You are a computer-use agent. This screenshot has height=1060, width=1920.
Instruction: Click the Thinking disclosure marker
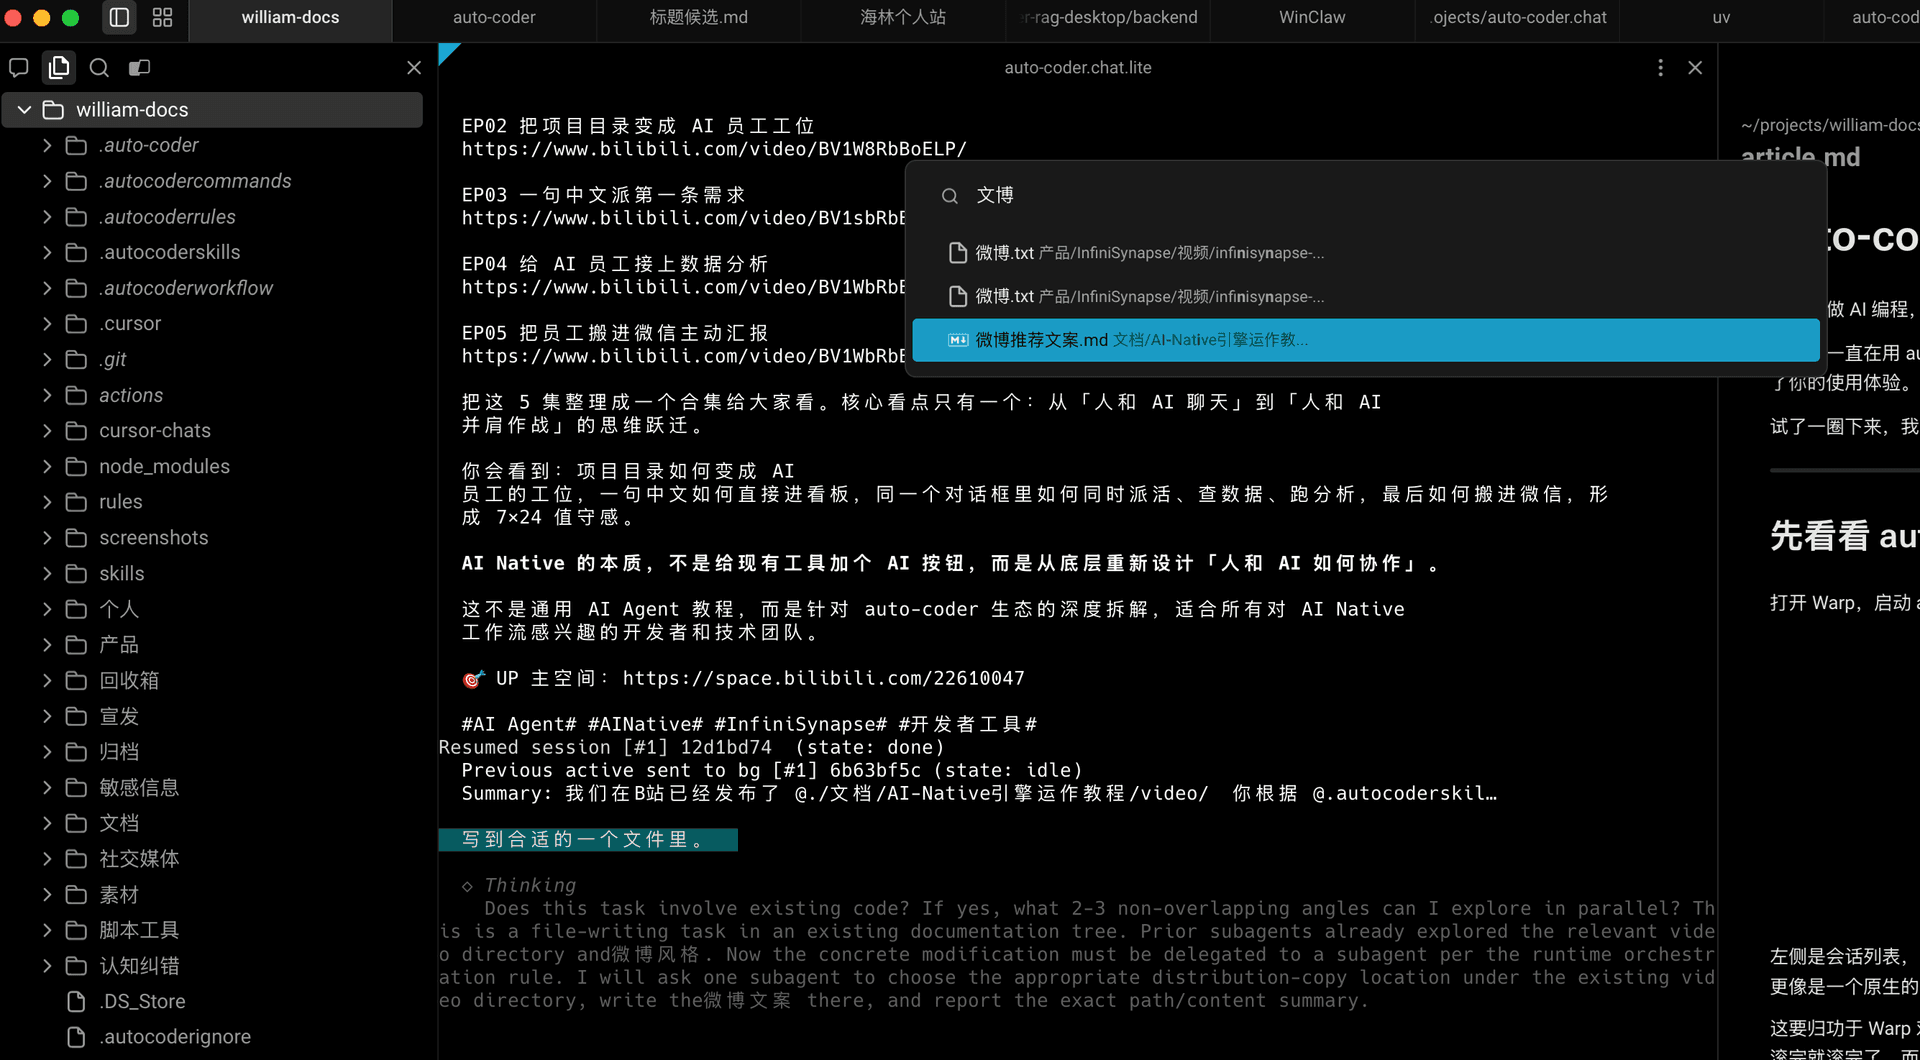(x=467, y=886)
